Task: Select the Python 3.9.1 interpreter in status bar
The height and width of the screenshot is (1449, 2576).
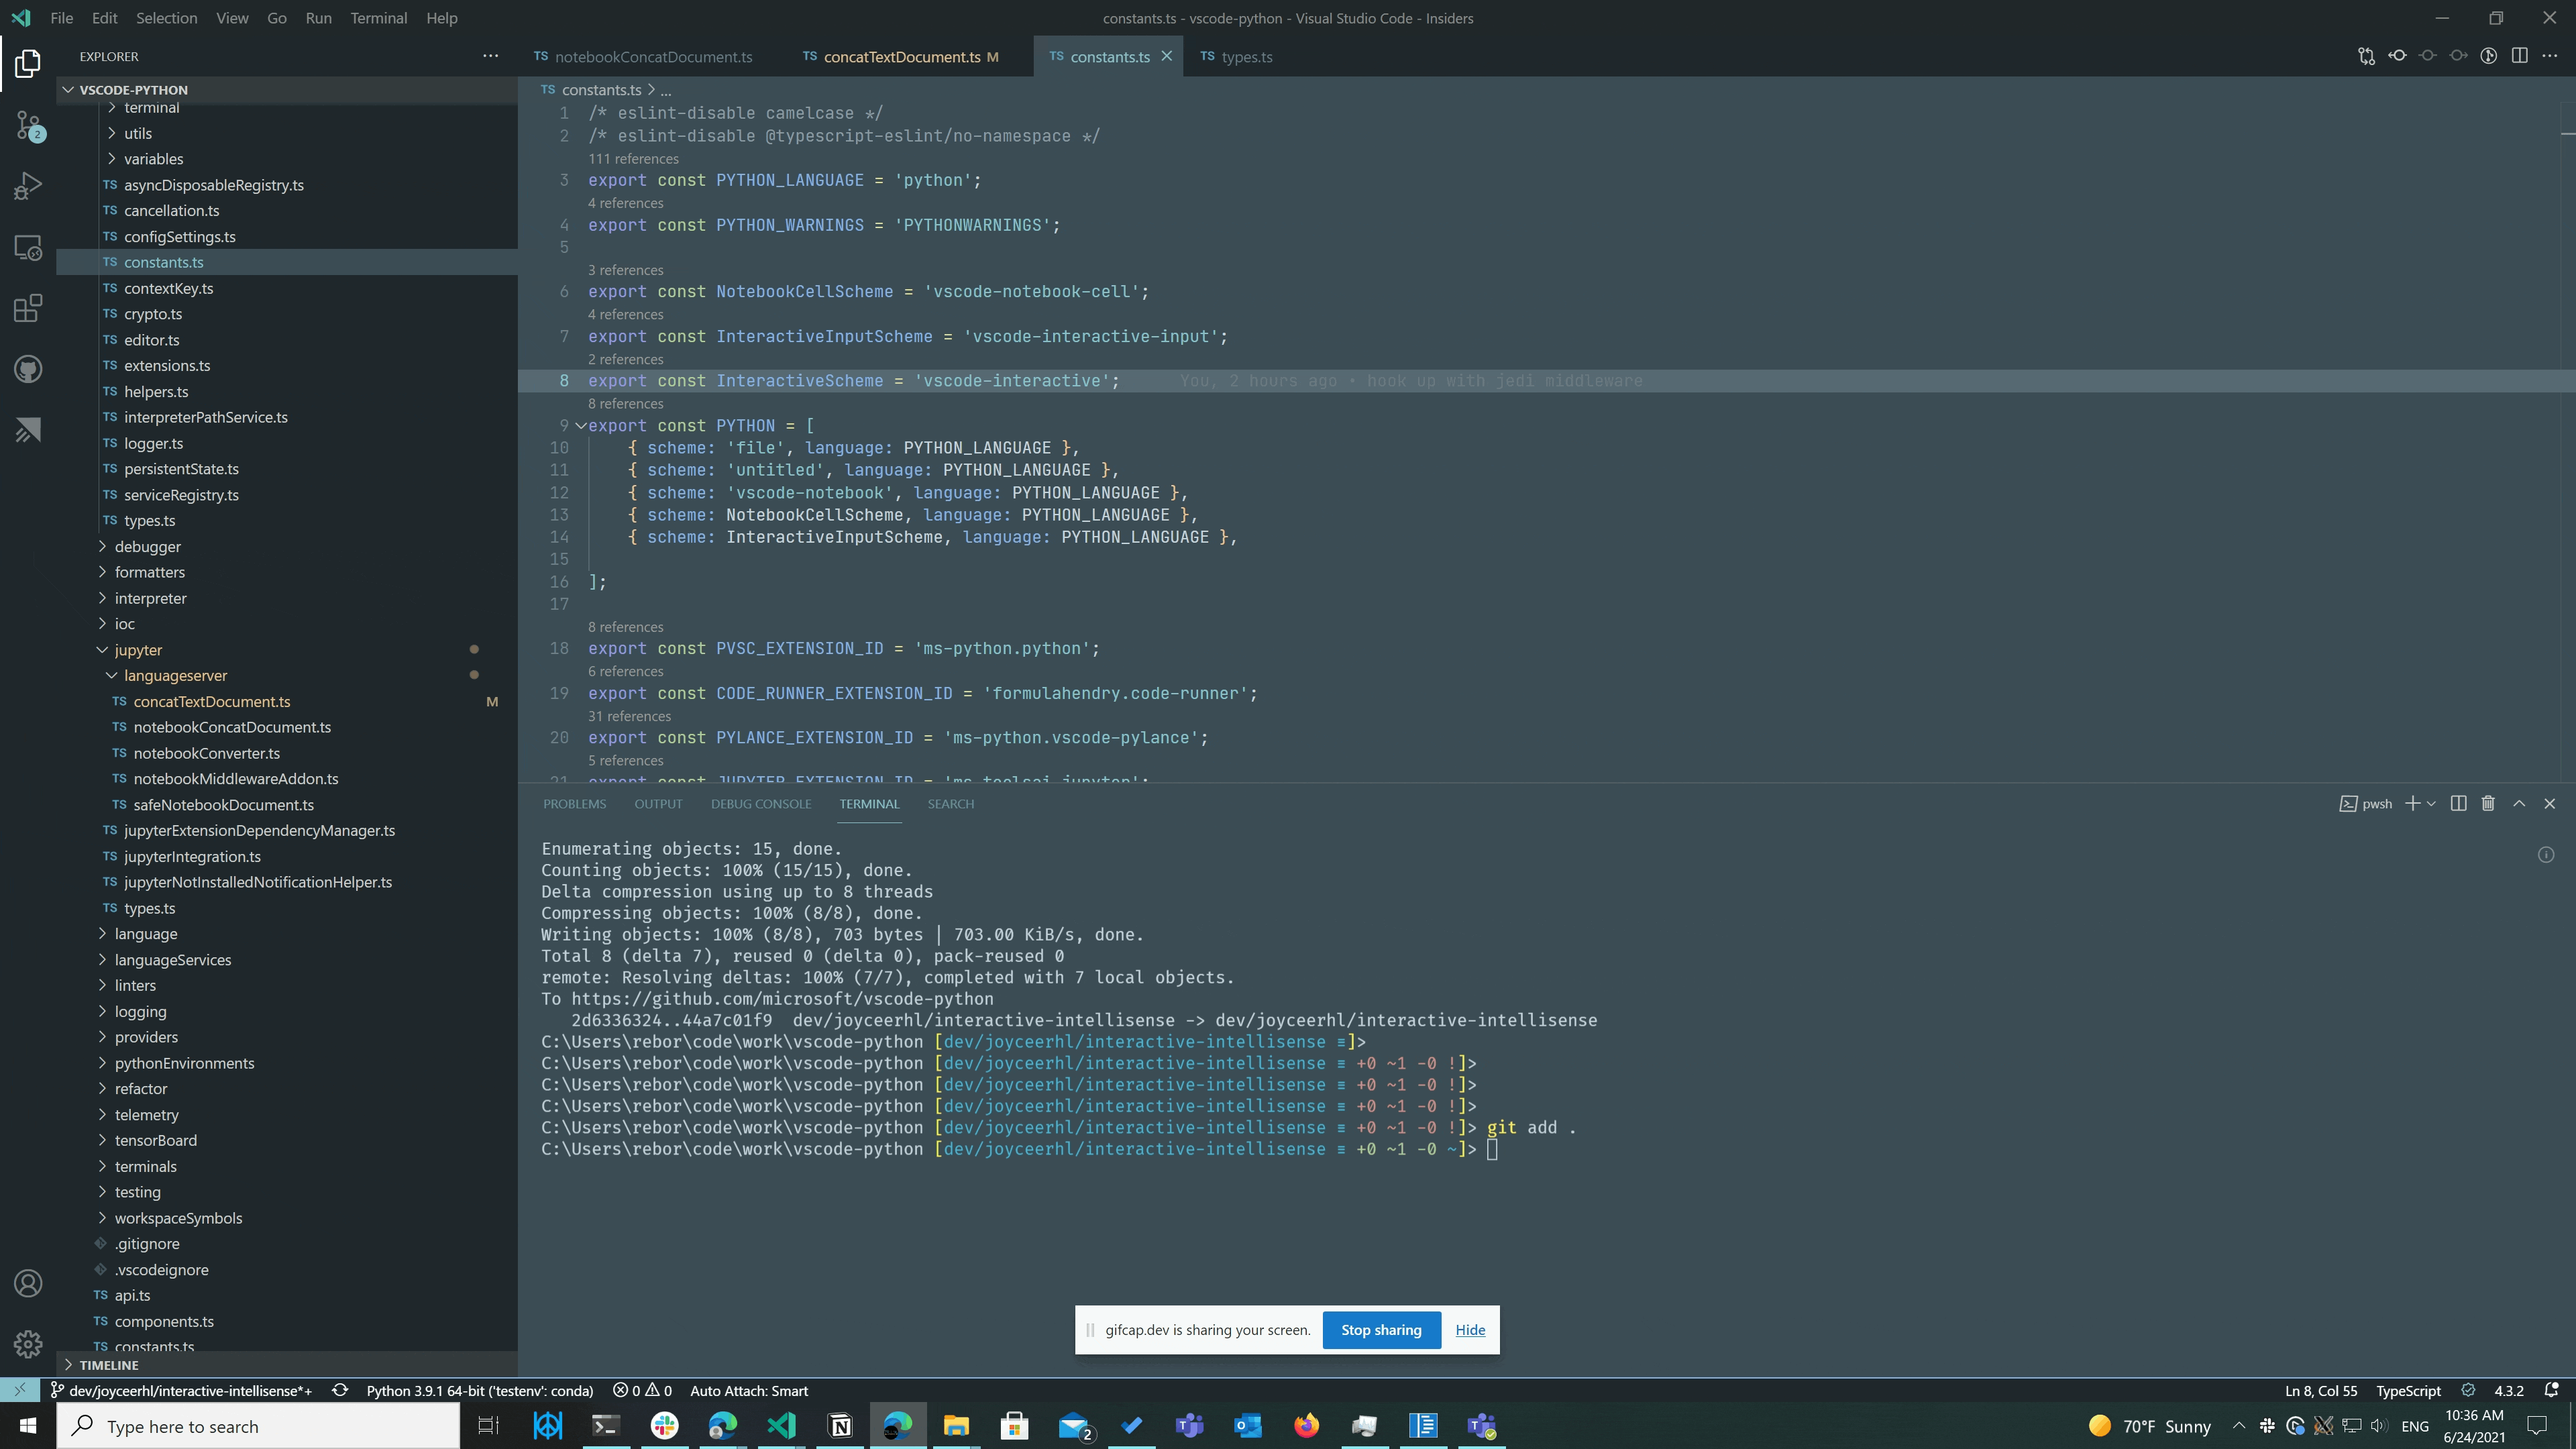Action: (478, 1390)
